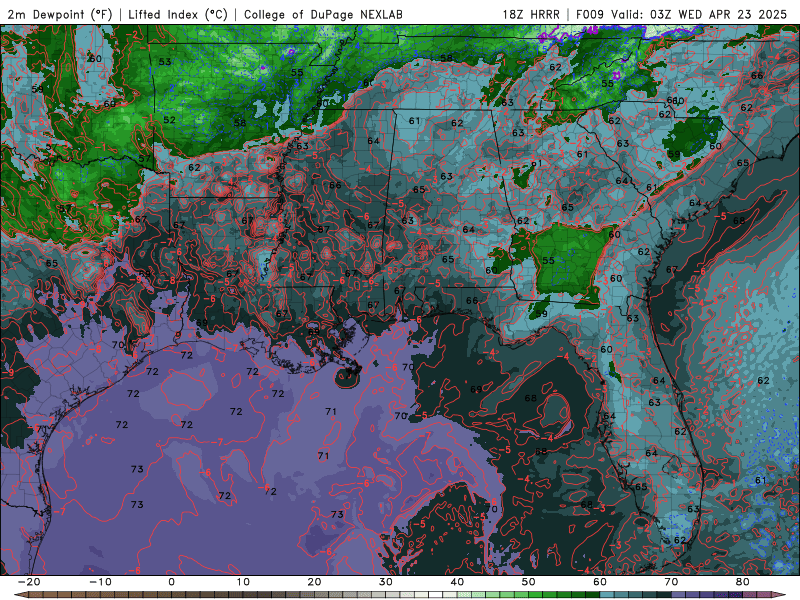The height and width of the screenshot is (600, 800).
Task: Click the 50 label on the color scale
Action: click(x=529, y=582)
